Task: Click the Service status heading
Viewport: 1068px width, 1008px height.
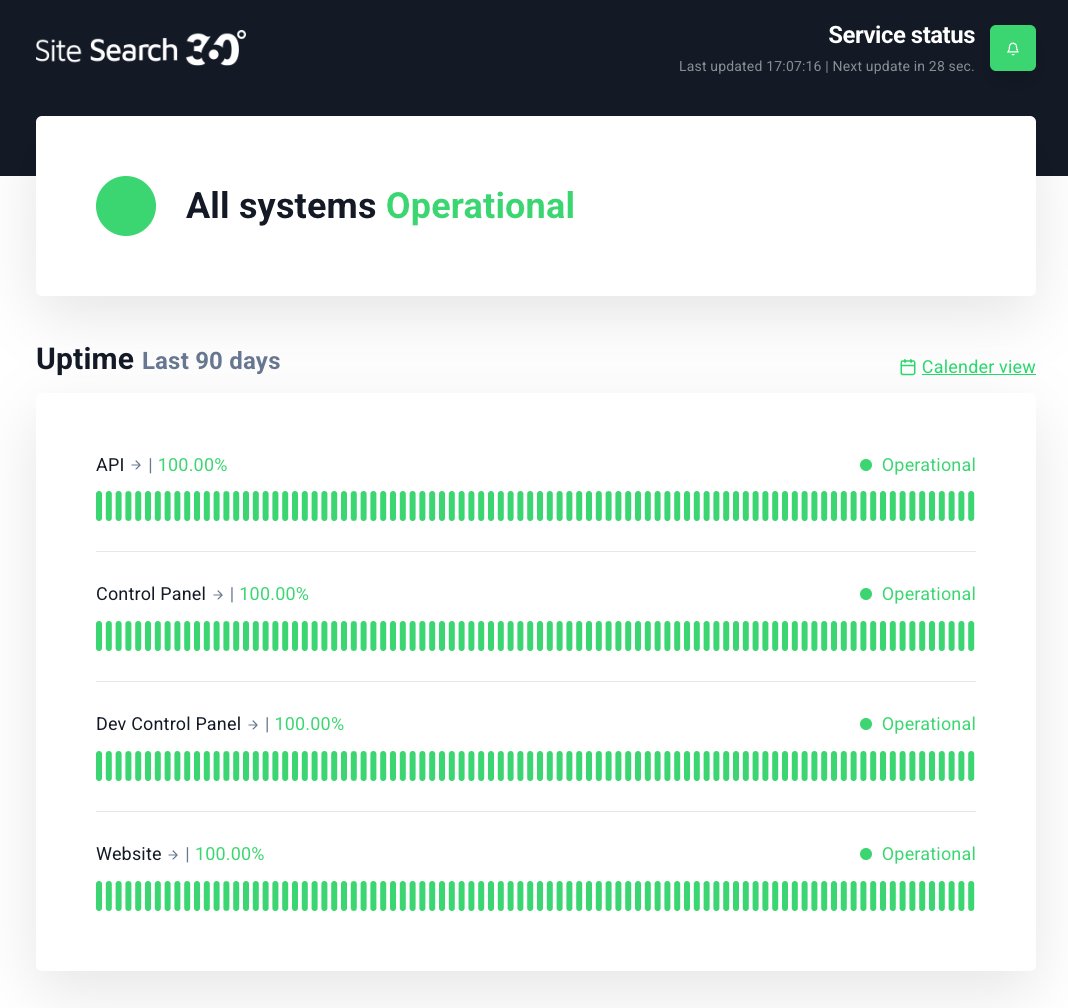Action: coord(901,35)
